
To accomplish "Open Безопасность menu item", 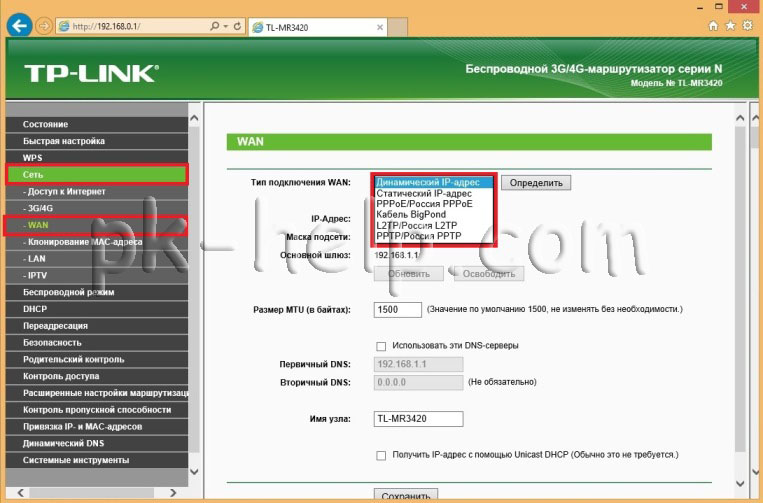I will coord(97,342).
